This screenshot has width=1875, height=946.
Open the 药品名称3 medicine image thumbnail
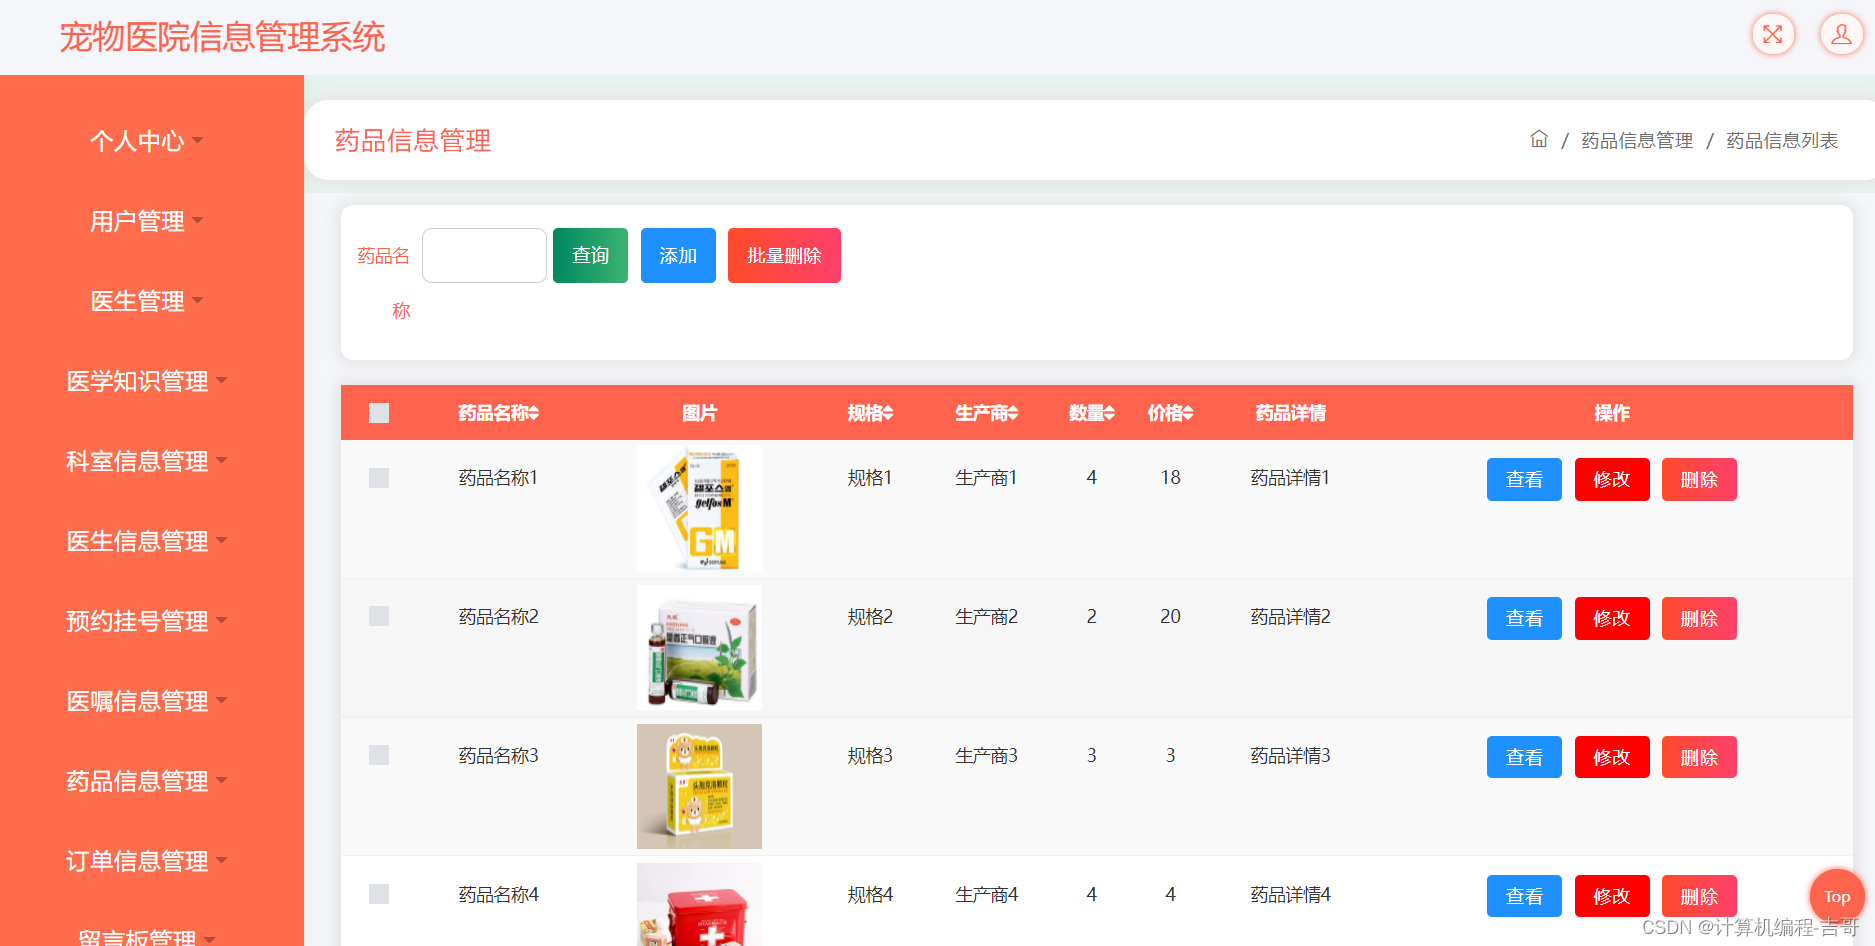click(x=699, y=786)
